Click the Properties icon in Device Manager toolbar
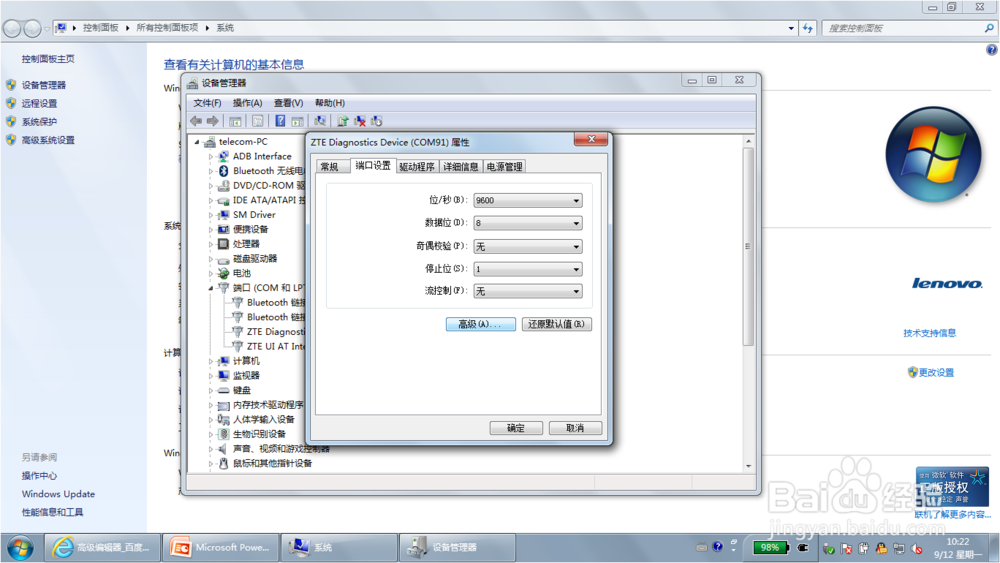Image resolution: width=1000 pixels, height=563 pixels. tap(257, 121)
